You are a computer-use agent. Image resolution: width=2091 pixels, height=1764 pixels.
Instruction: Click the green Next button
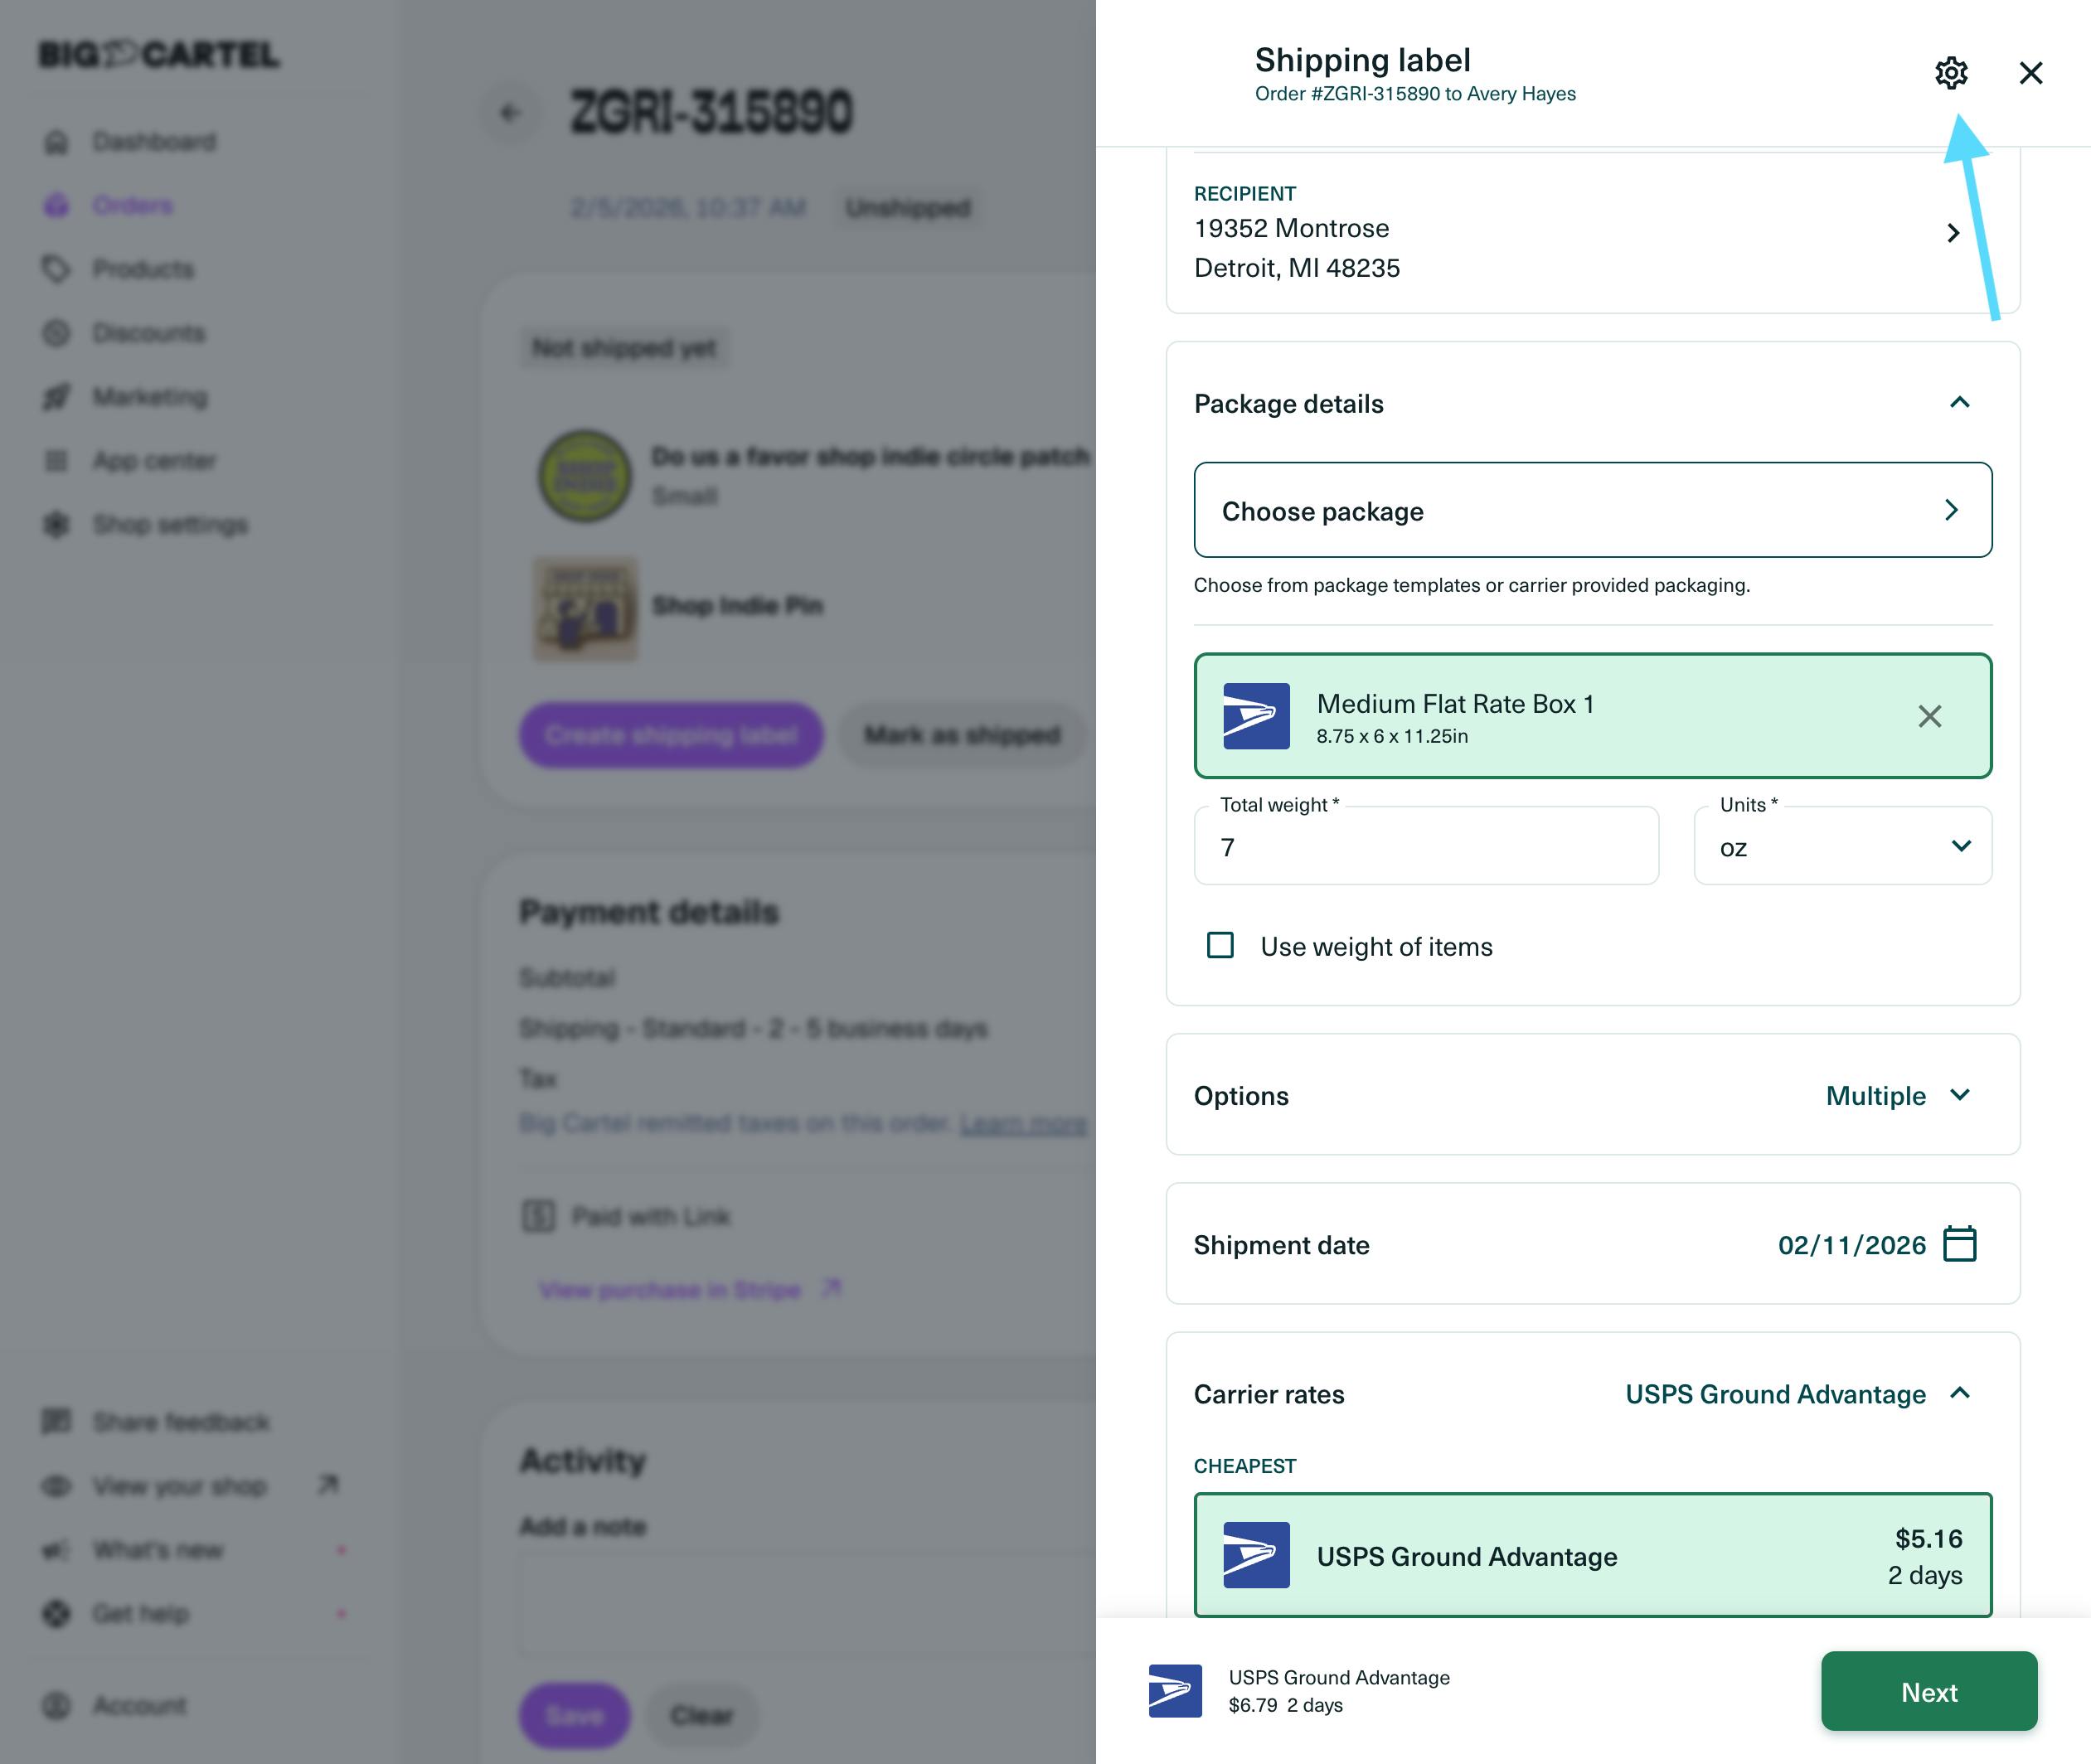(x=1928, y=1692)
